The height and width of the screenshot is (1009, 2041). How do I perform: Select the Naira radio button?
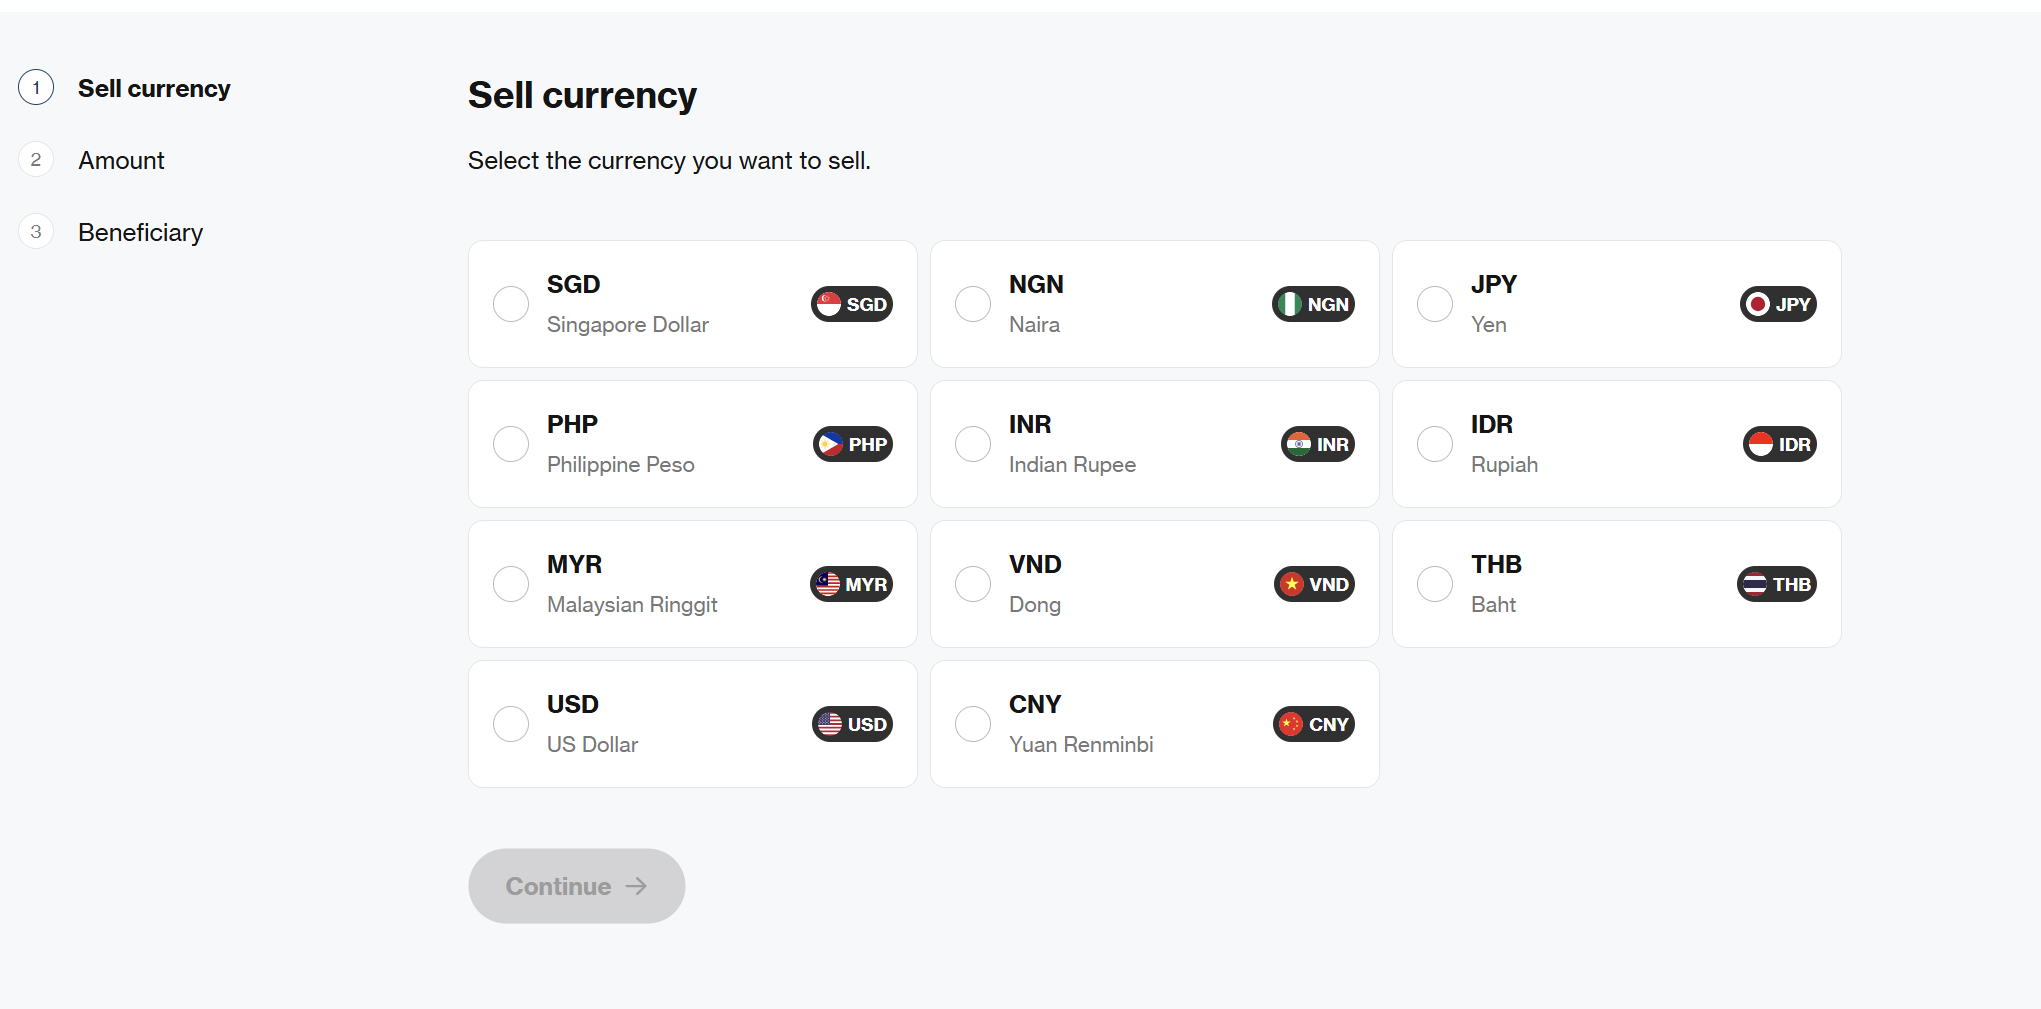coord(973,304)
